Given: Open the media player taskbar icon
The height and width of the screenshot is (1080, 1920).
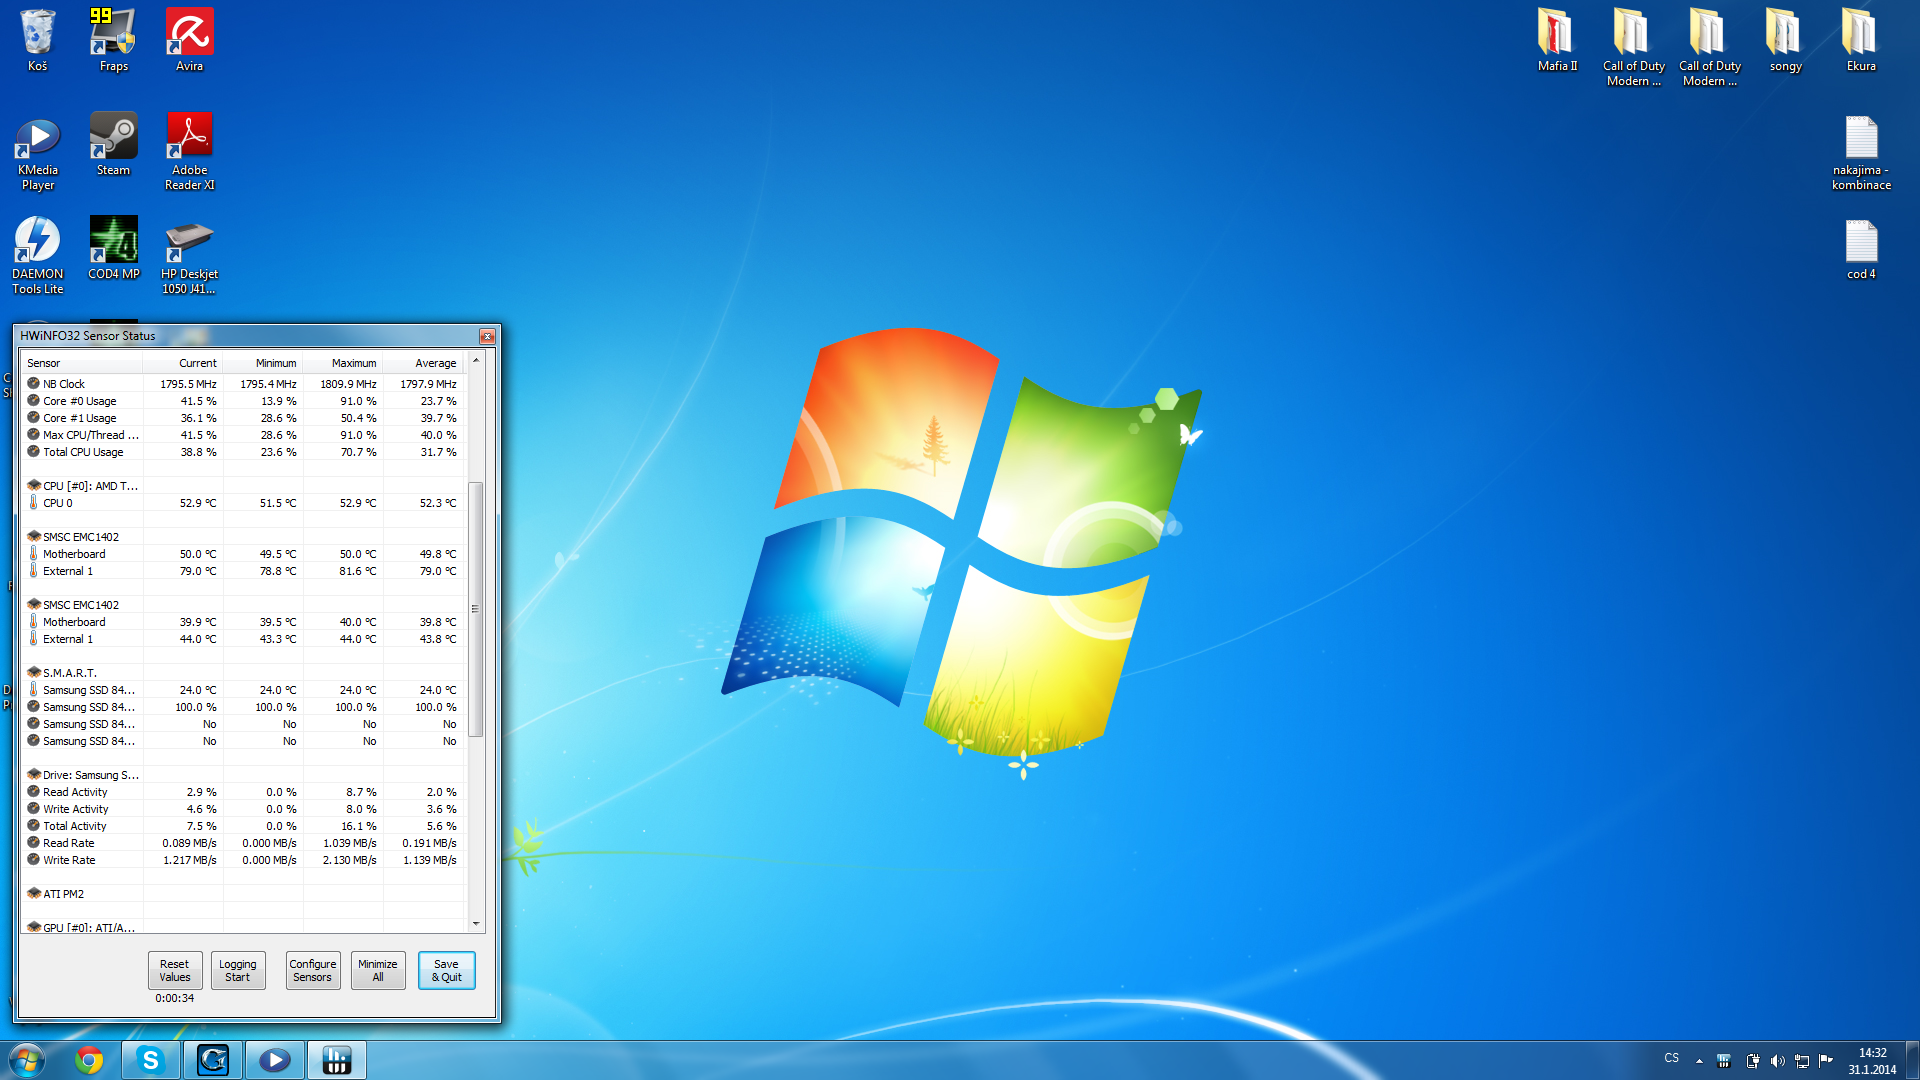Looking at the screenshot, I should (275, 1060).
